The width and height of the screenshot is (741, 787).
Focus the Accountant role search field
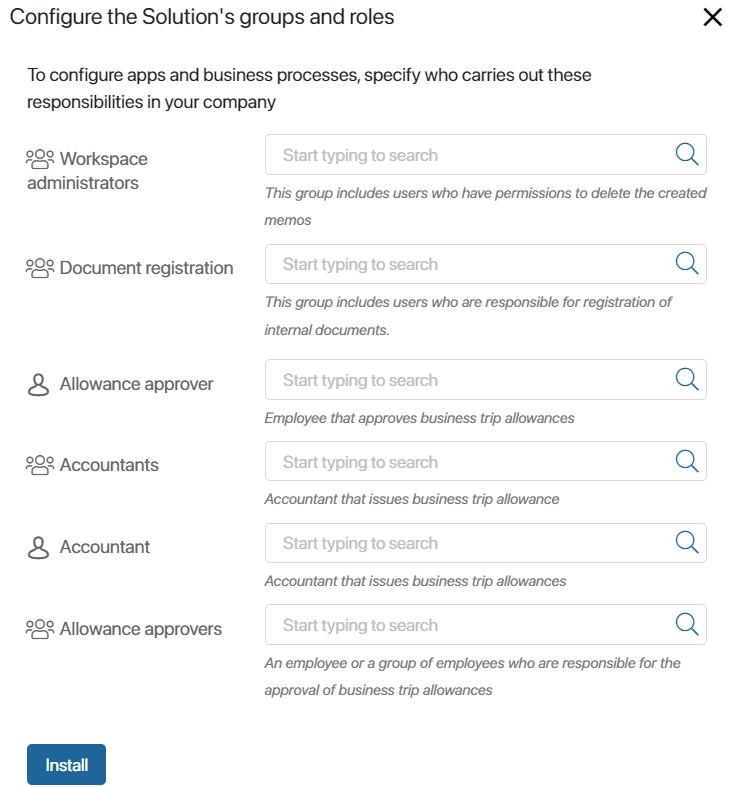[485, 543]
